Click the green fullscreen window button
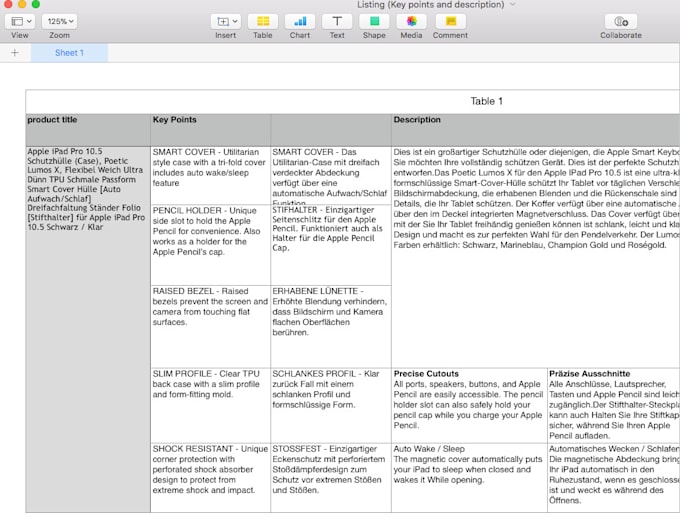The width and height of the screenshot is (680, 513). tap(36, 4)
